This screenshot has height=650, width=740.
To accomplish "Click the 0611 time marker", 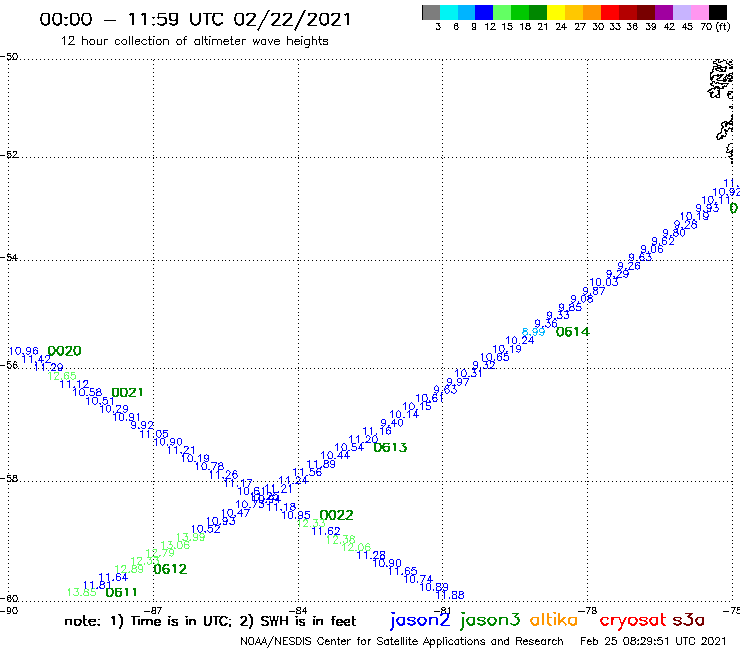I will (x=121, y=592).
